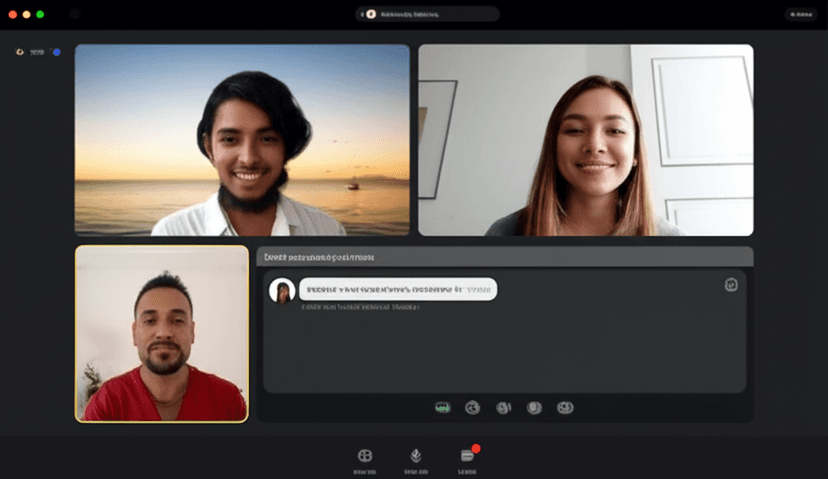Click the center title pill in the top bar

pos(428,14)
